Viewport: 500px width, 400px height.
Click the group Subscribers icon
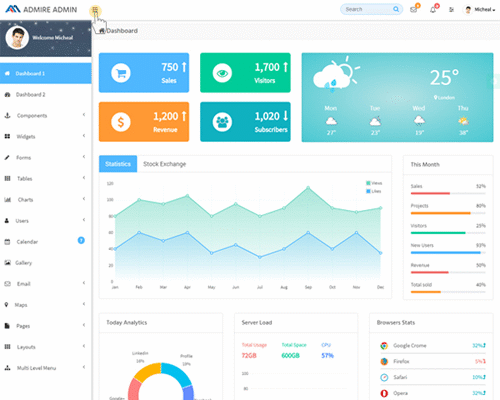tap(222, 122)
